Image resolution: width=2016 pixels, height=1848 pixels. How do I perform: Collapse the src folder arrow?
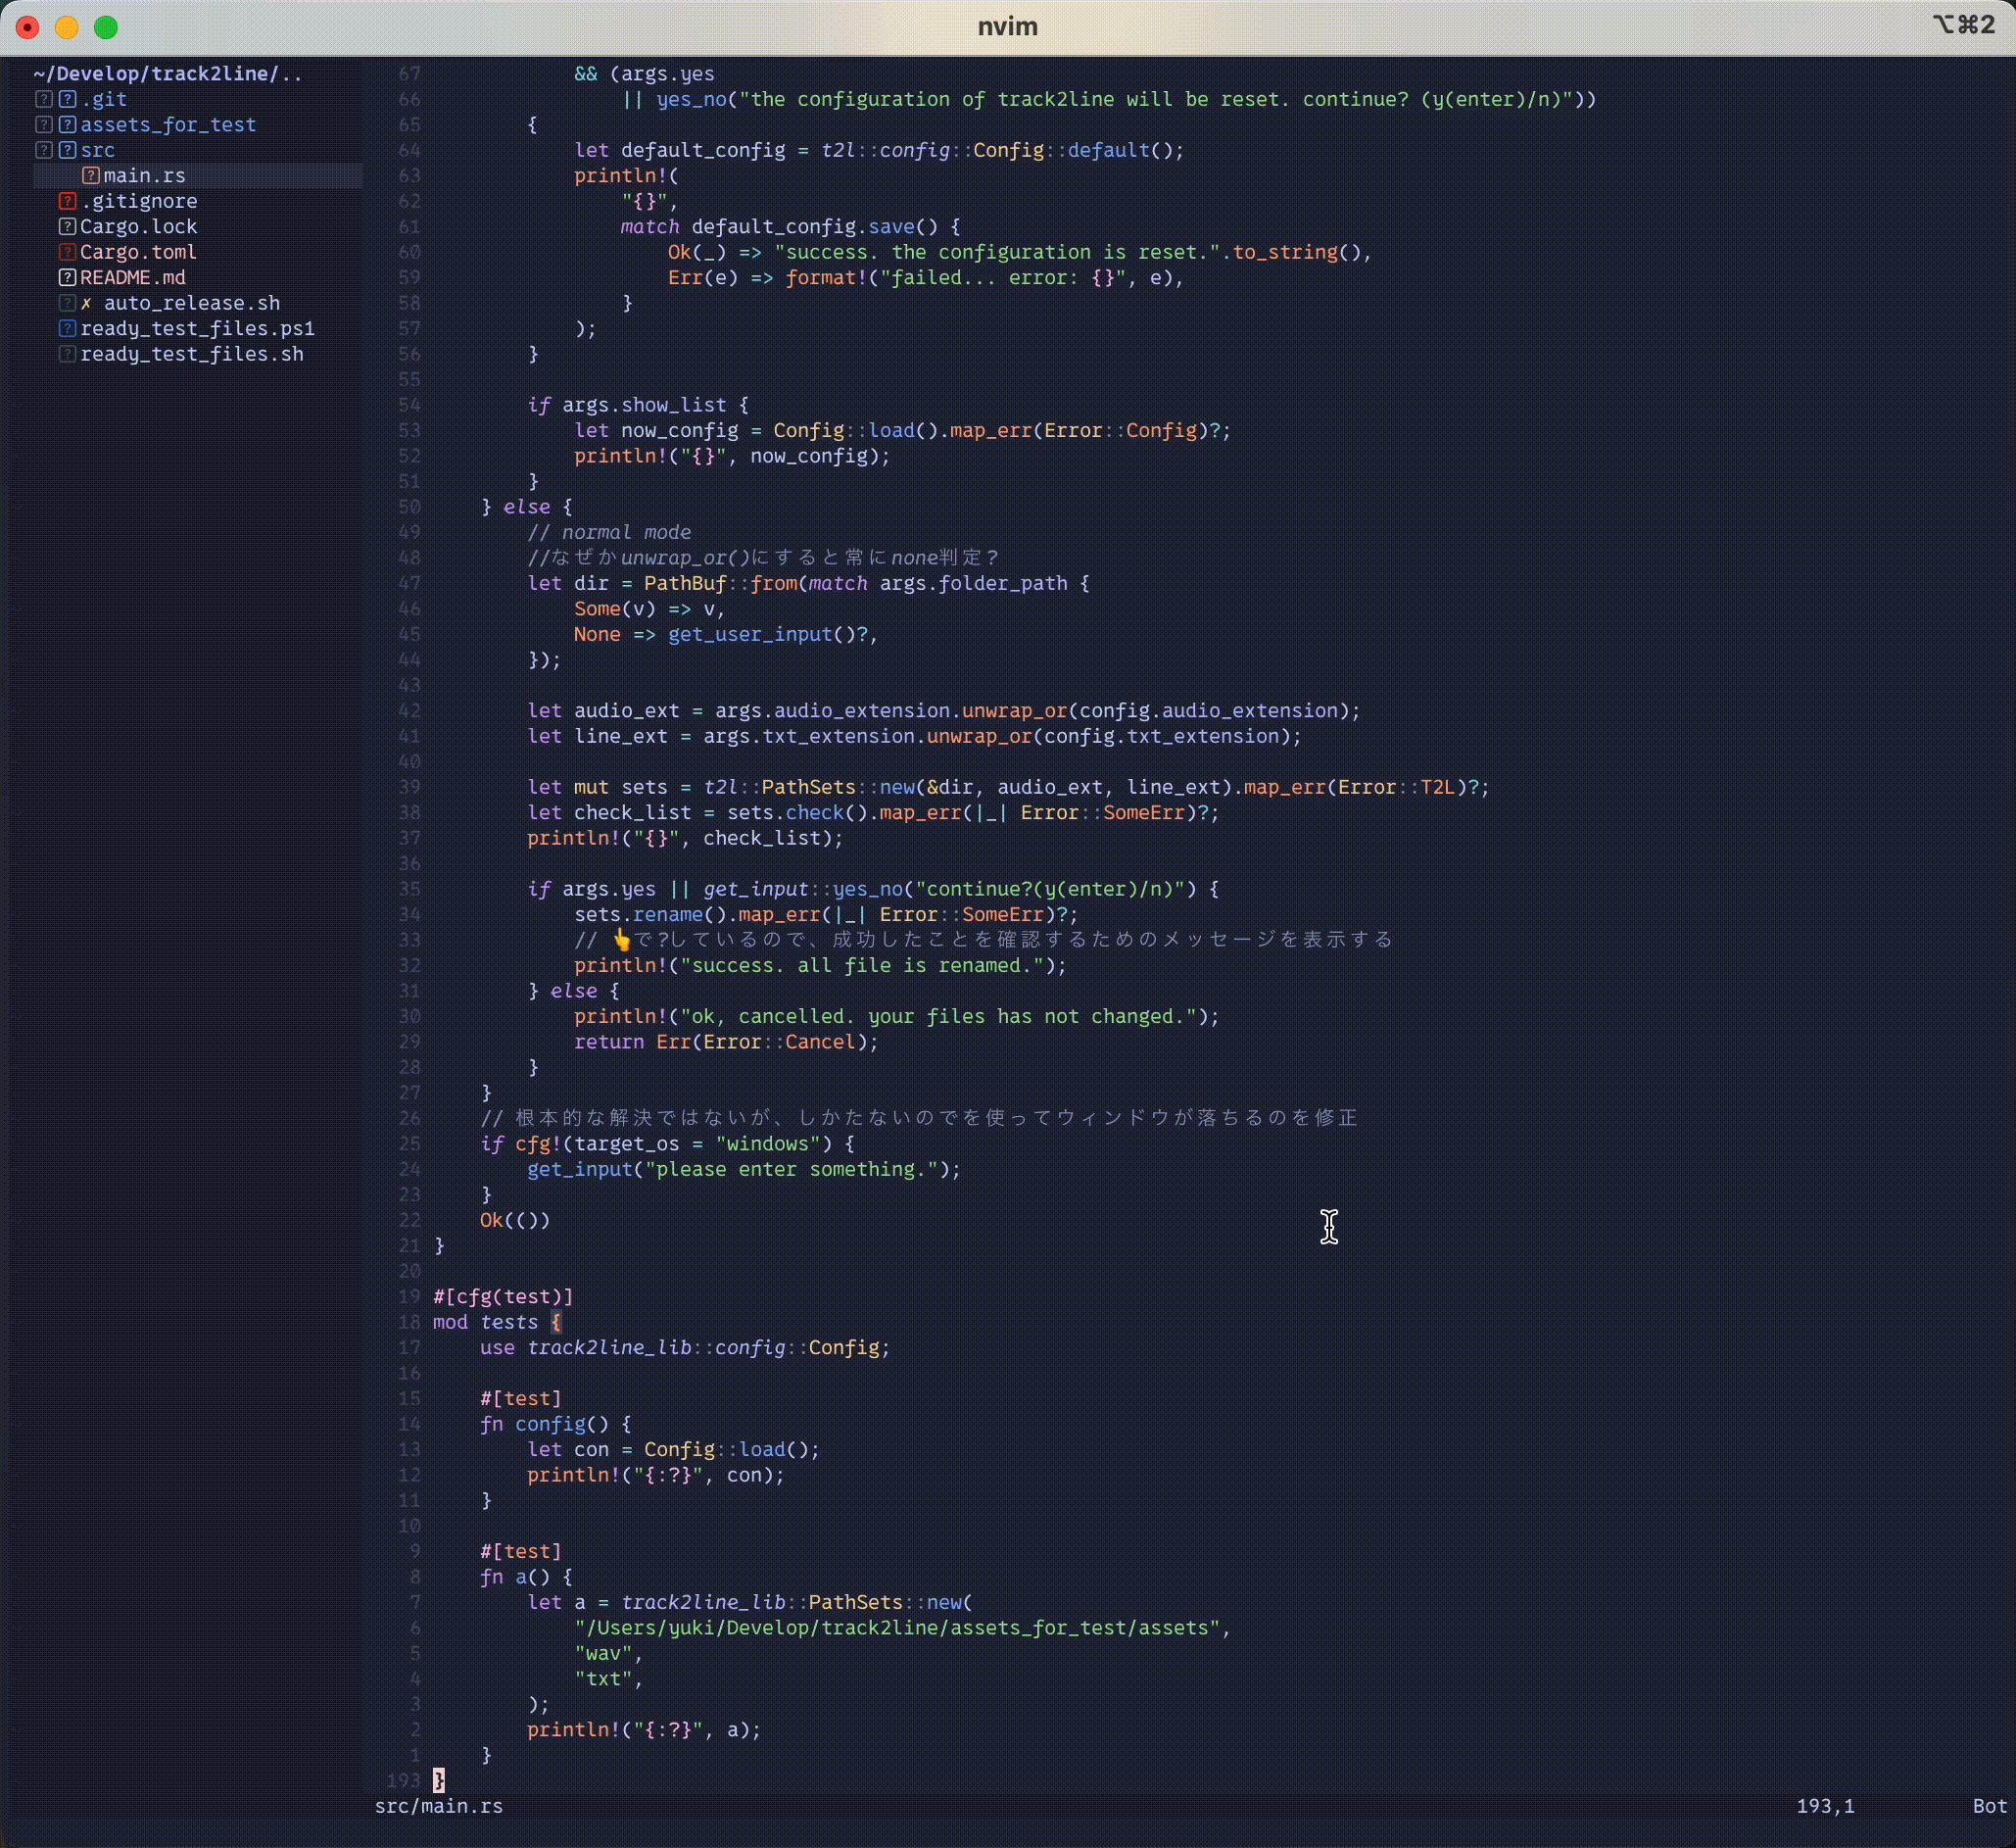[43, 150]
